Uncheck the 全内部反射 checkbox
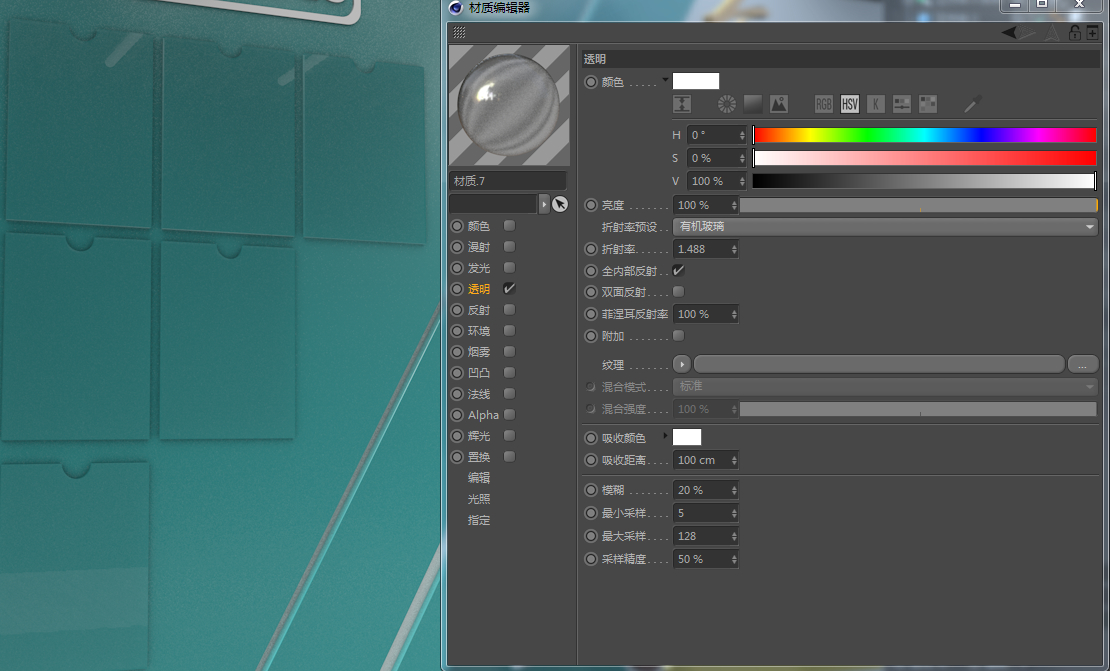The image size is (1110, 671). 678,270
